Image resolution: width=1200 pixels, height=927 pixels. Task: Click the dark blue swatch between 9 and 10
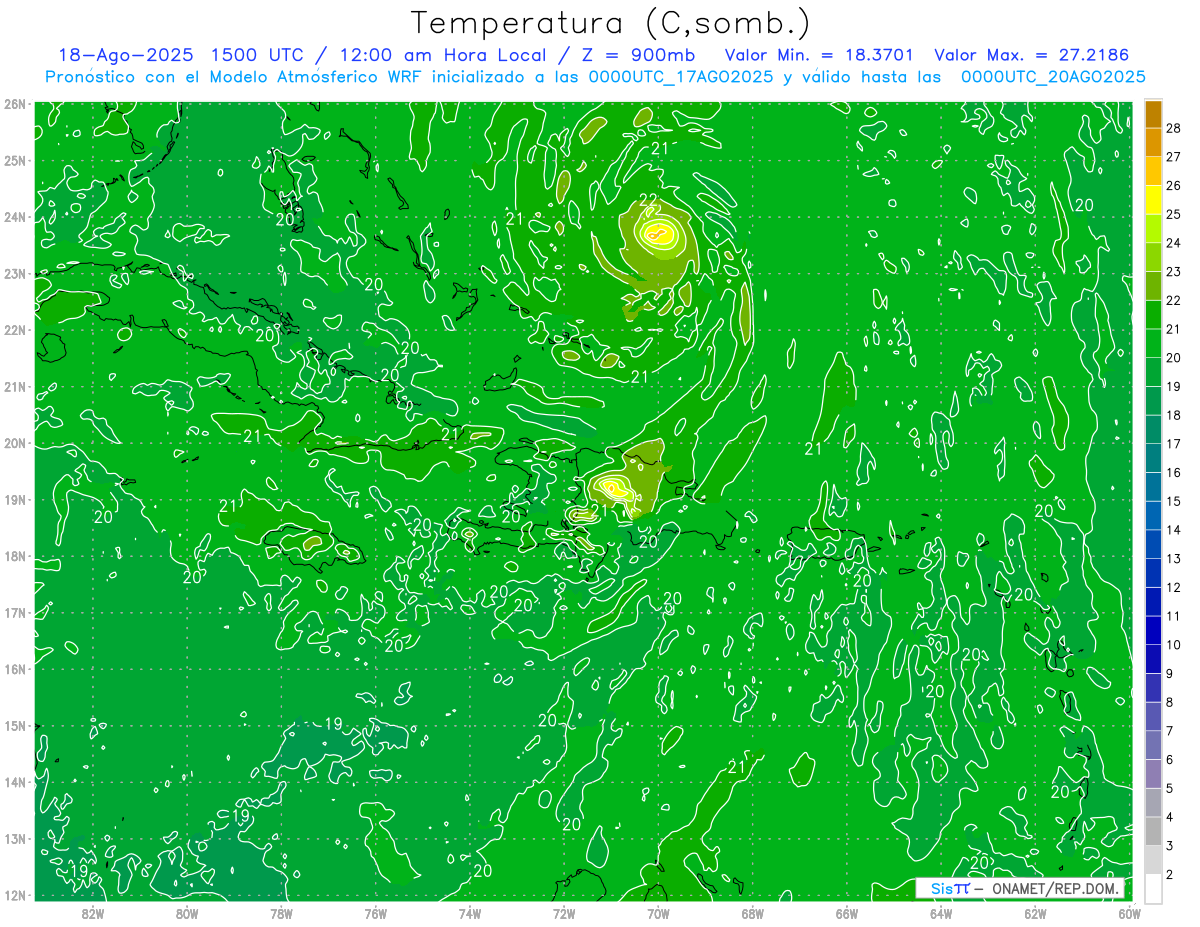click(1153, 660)
